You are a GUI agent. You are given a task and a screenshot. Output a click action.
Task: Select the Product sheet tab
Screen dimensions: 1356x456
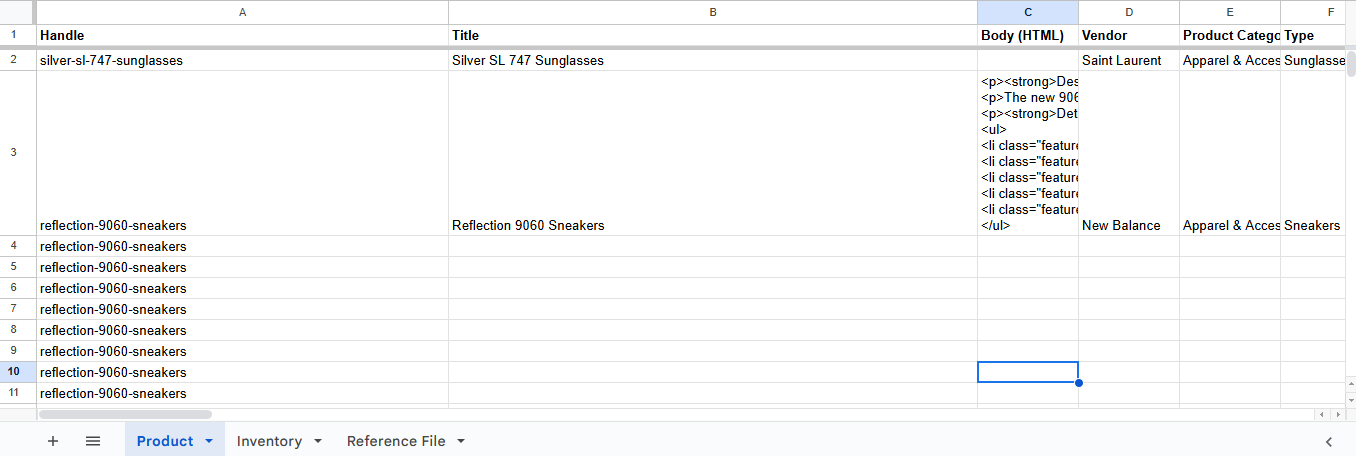click(x=164, y=441)
